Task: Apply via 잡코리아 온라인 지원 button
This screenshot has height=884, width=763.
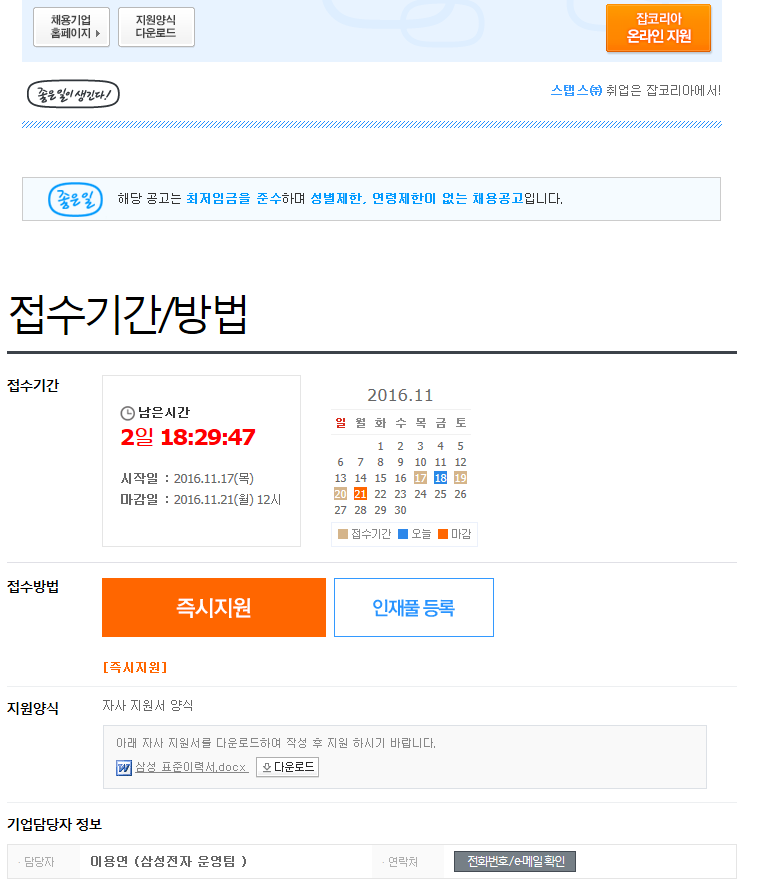Action: coord(659,28)
